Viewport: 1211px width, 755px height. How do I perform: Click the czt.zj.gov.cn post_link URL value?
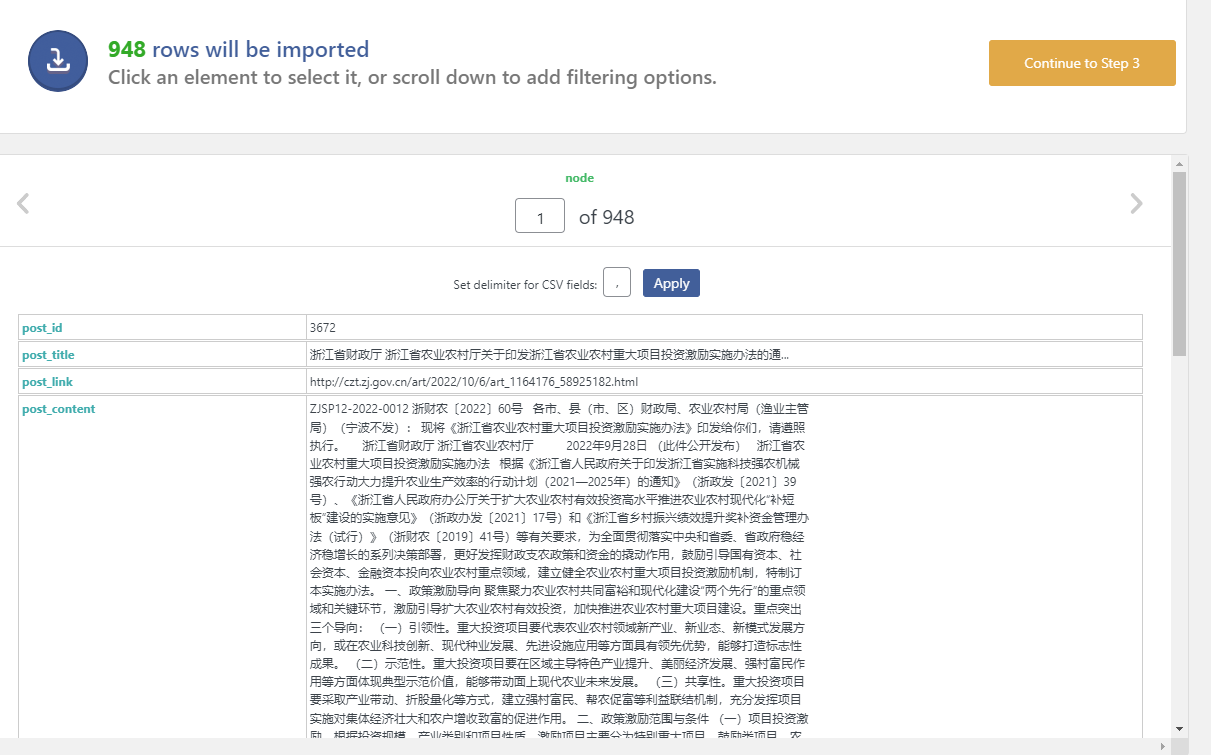click(x=473, y=382)
